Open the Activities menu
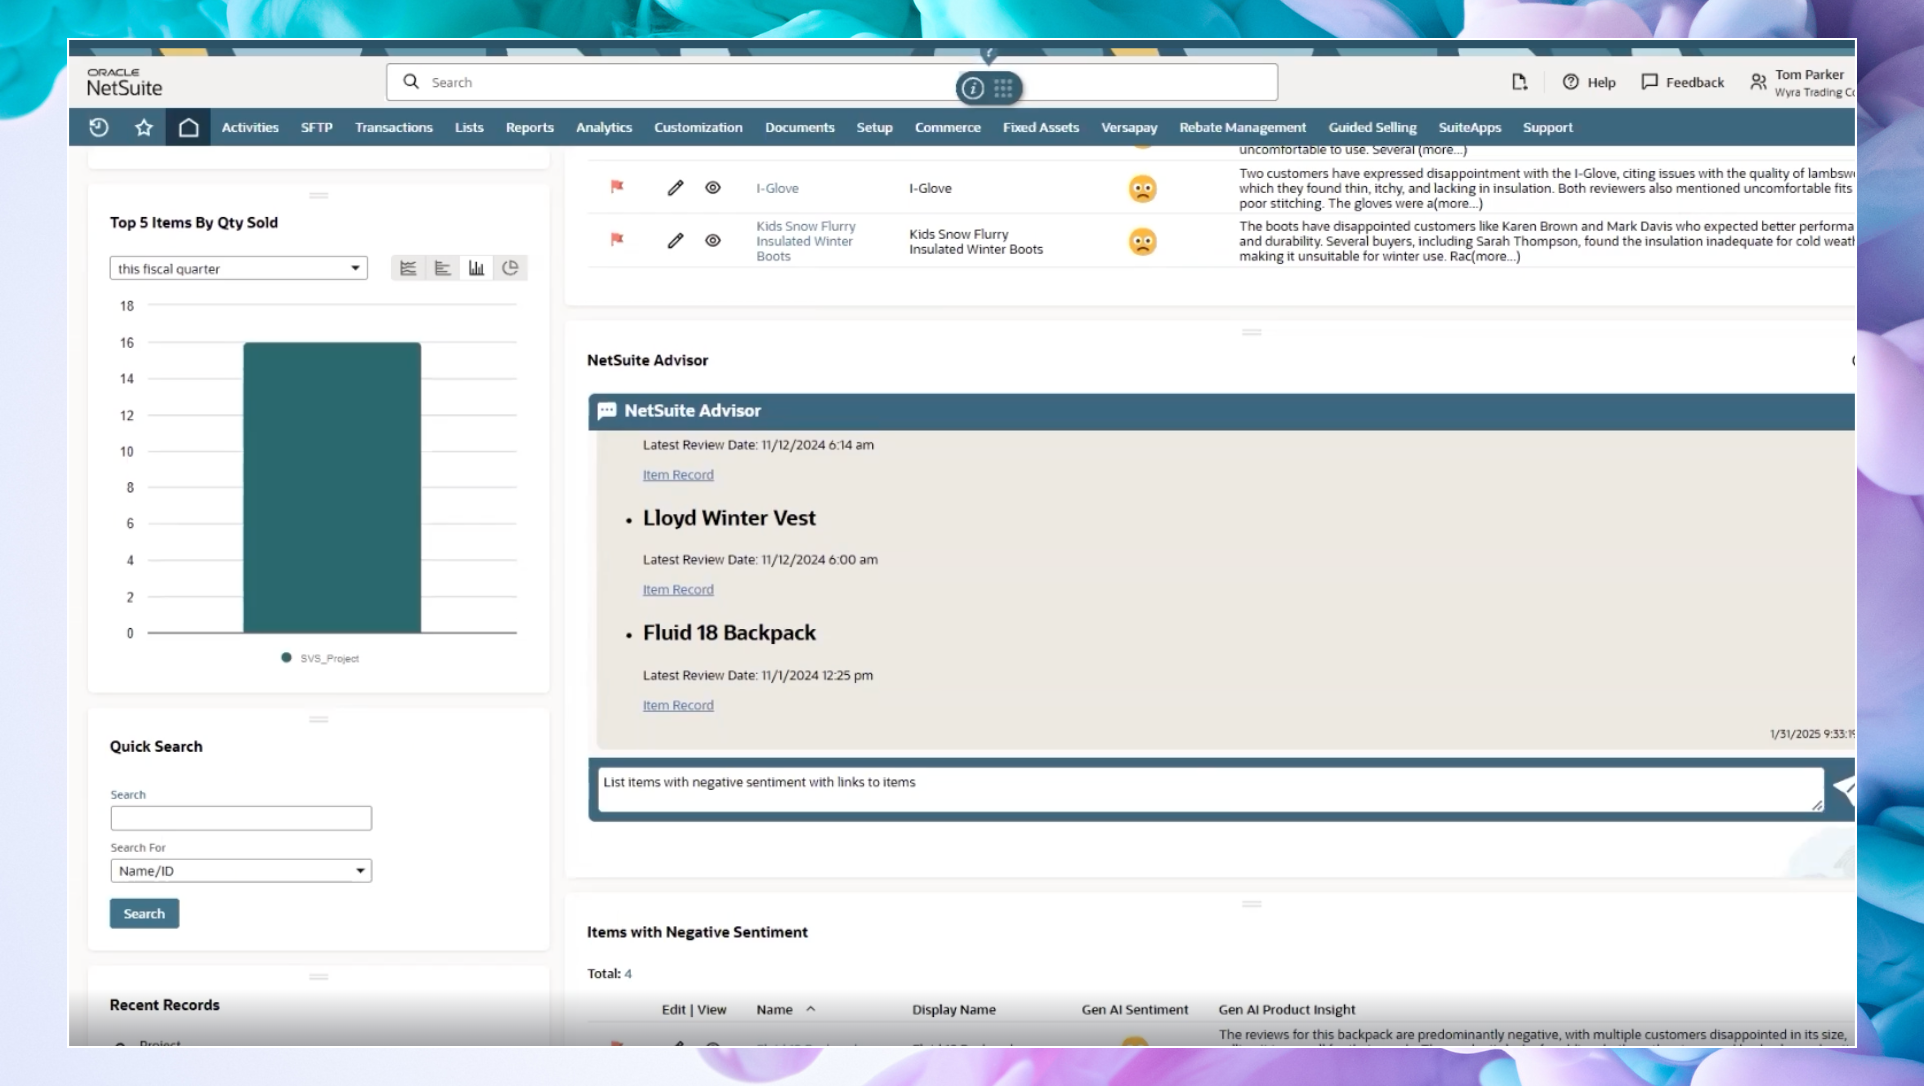The height and width of the screenshot is (1086, 1924). click(x=250, y=127)
